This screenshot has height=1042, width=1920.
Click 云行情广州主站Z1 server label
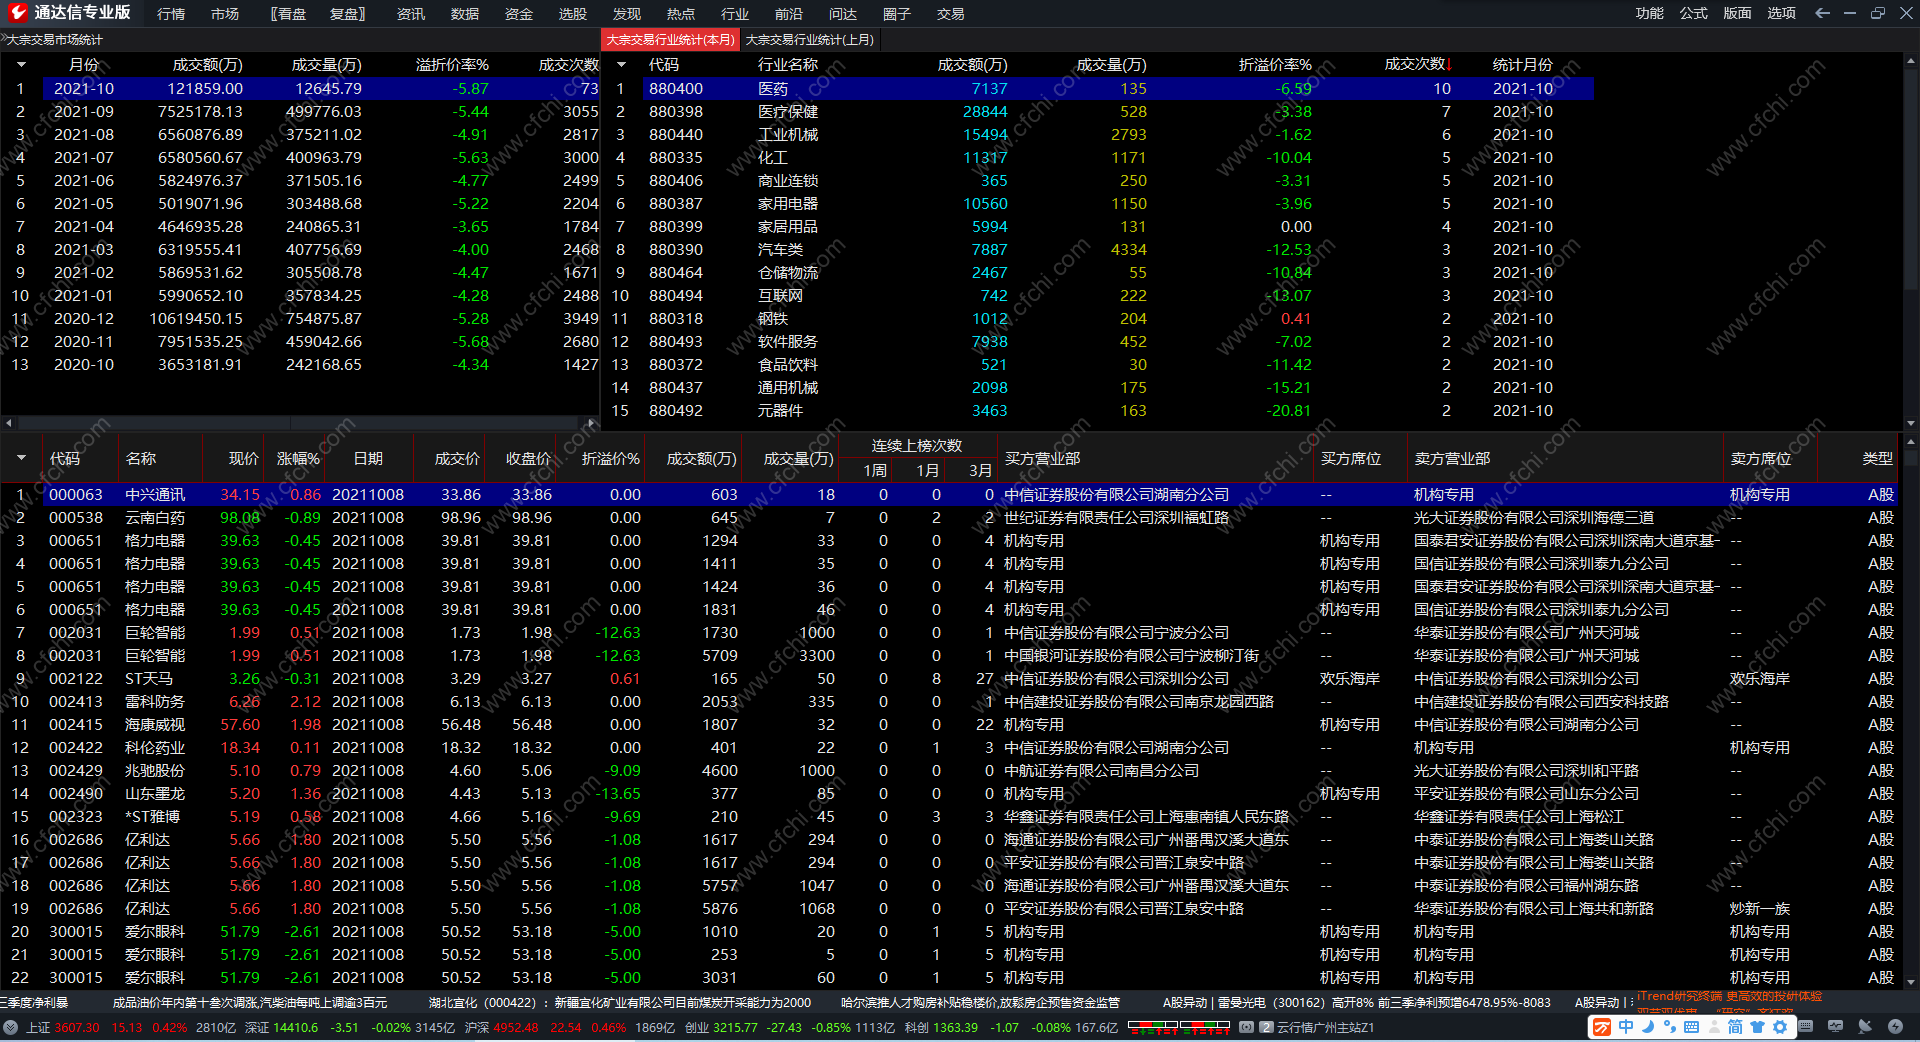(1325, 1027)
